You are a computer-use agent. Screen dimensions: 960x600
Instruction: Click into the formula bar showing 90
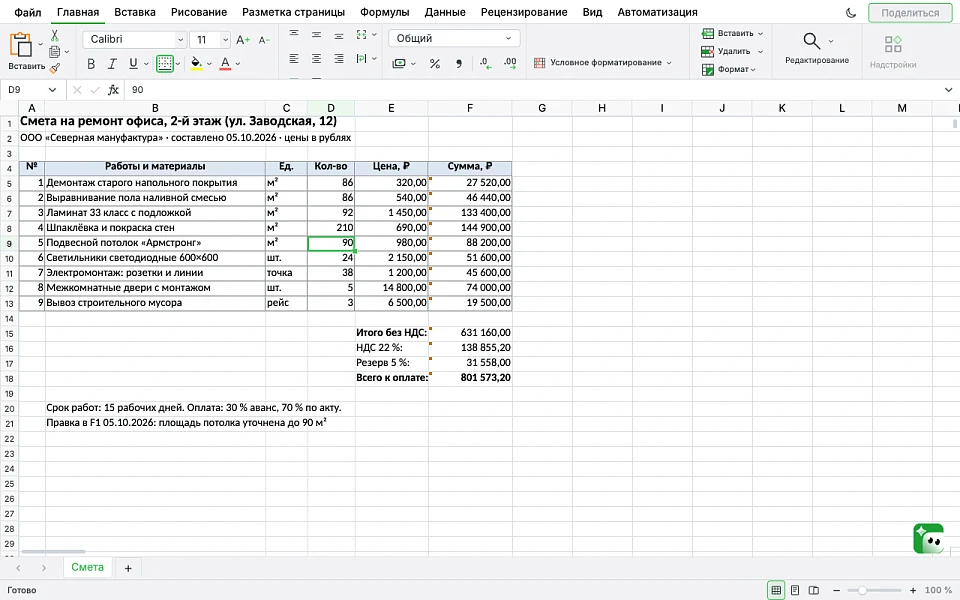click(533, 90)
